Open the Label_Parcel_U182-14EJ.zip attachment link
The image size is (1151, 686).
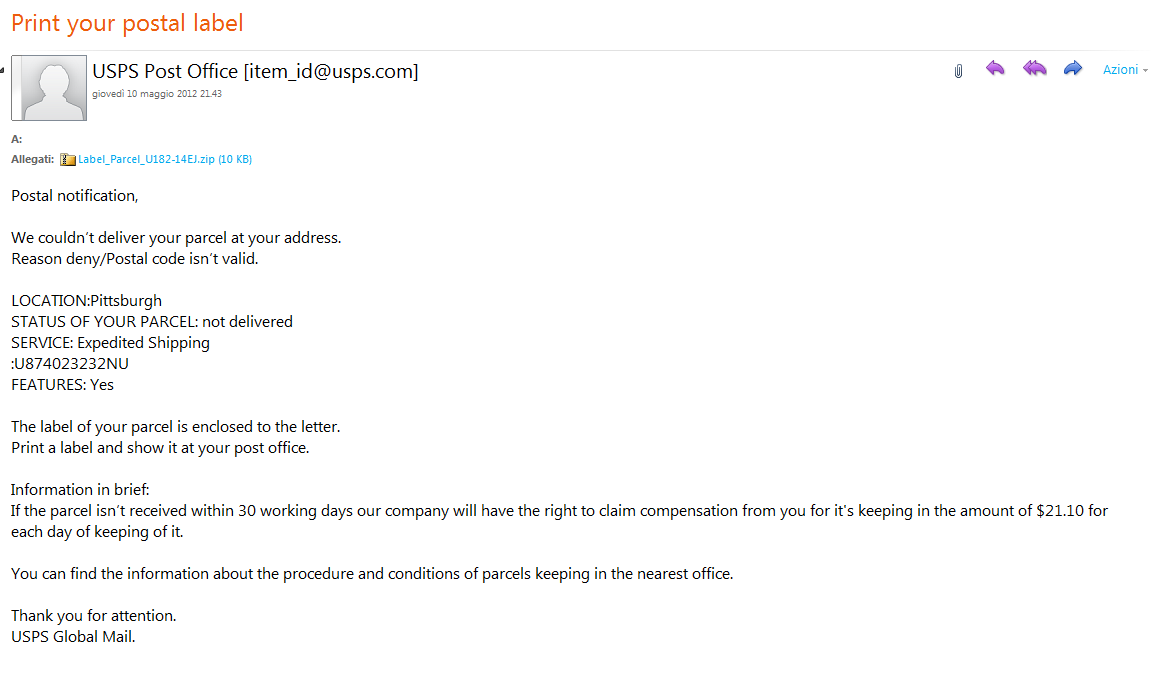coord(164,159)
